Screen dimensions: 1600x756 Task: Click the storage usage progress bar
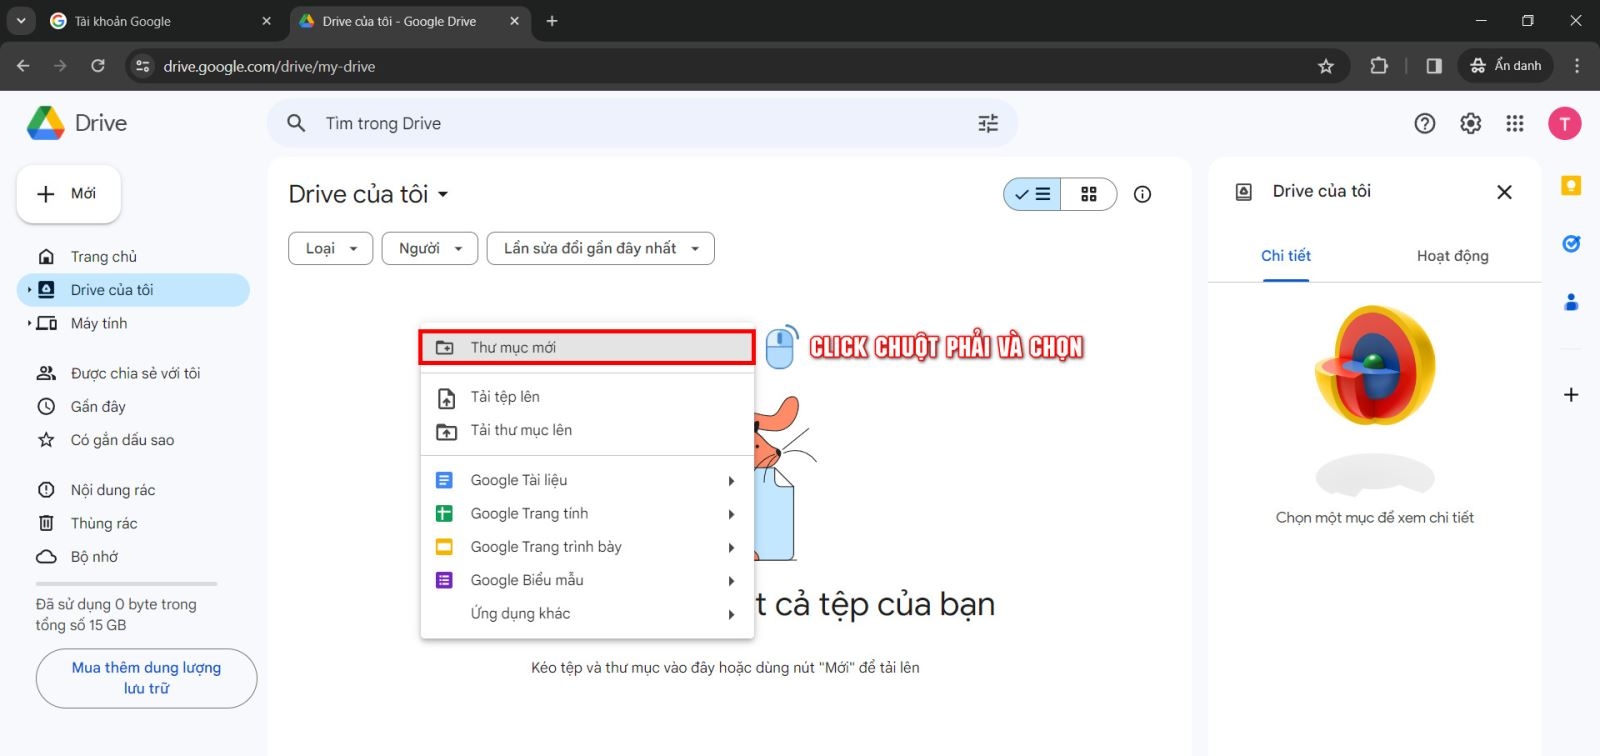(x=126, y=584)
